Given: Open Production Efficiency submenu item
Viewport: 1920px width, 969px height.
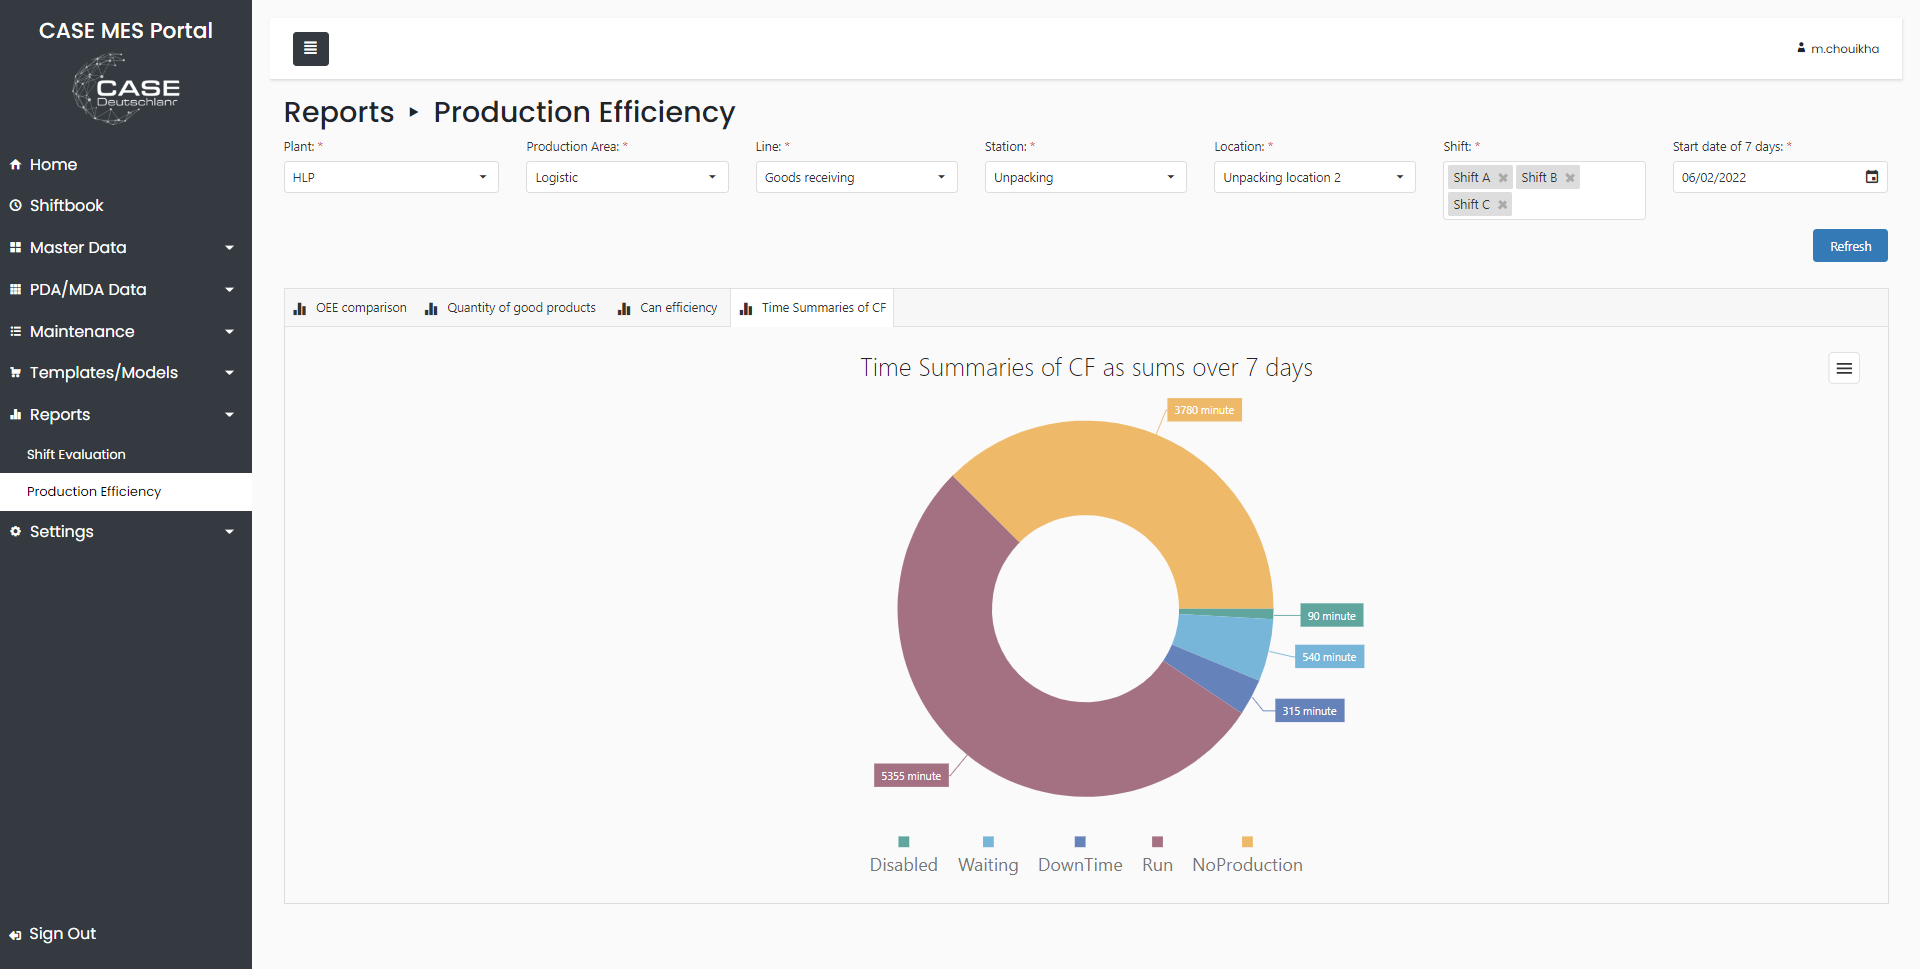Looking at the screenshot, I should point(126,491).
